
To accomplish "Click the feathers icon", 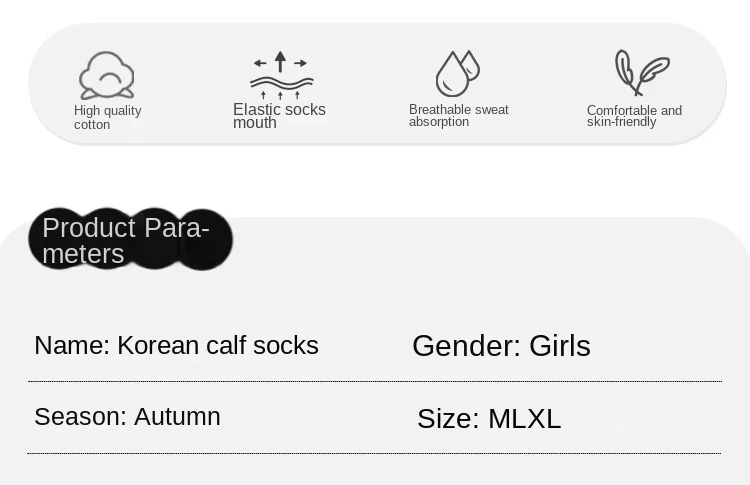I will (642, 73).
